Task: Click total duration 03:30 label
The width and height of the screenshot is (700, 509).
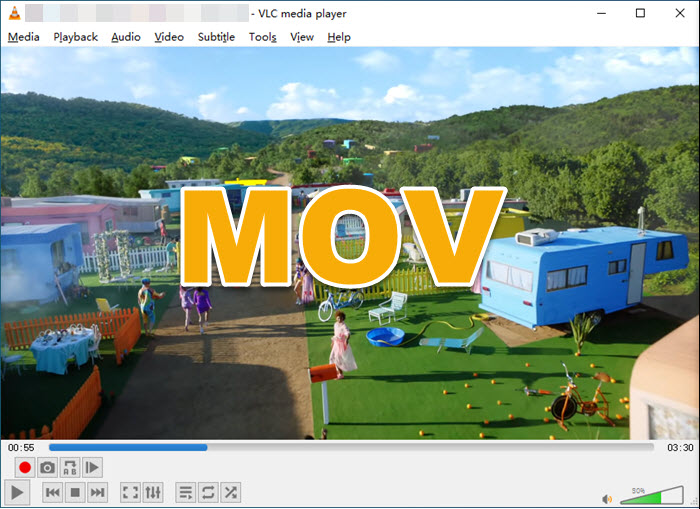Action: point(680,447)
